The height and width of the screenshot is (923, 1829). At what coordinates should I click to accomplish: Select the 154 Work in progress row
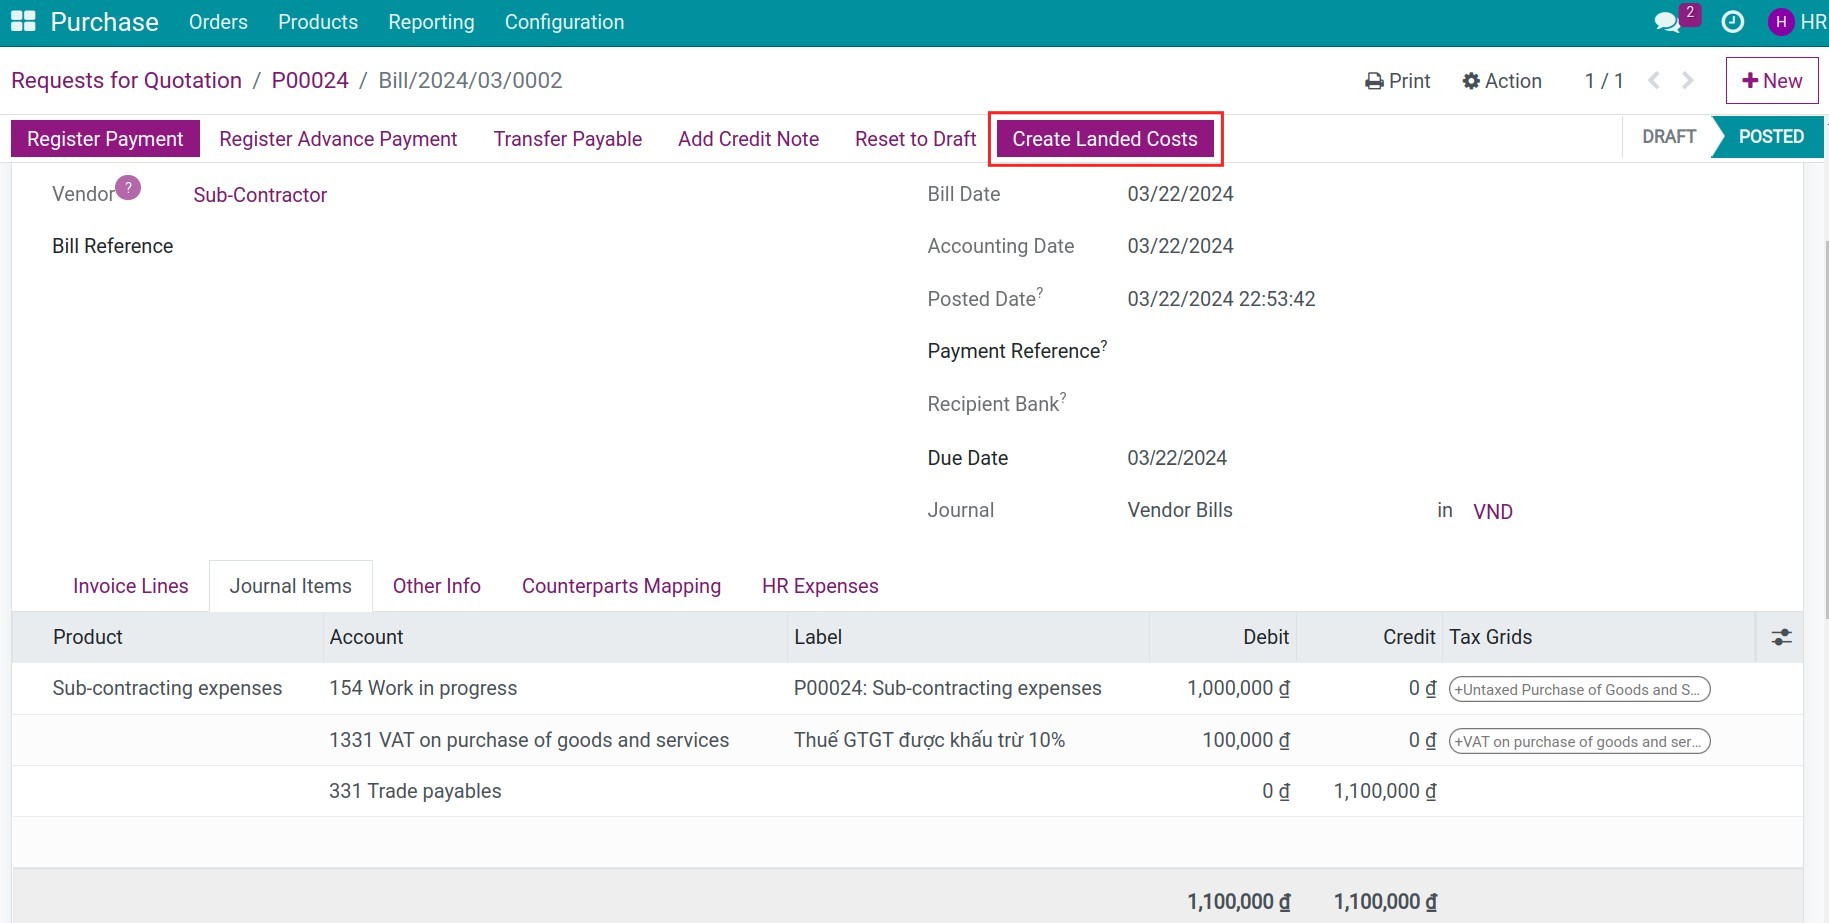[x=907, y=688]
